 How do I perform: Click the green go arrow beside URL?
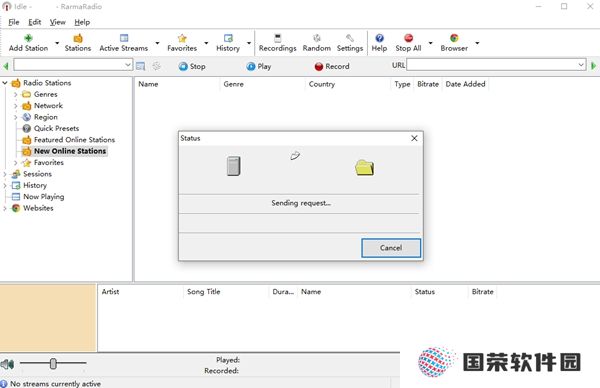pyautogui.click(x=593, y=66)
